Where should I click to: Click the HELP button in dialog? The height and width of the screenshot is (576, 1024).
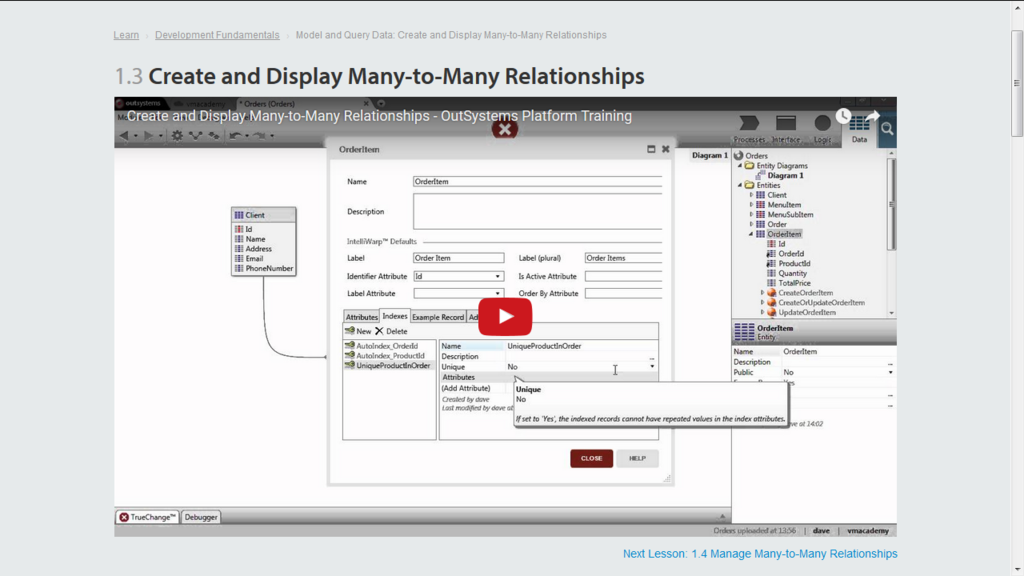coord(637,458)
